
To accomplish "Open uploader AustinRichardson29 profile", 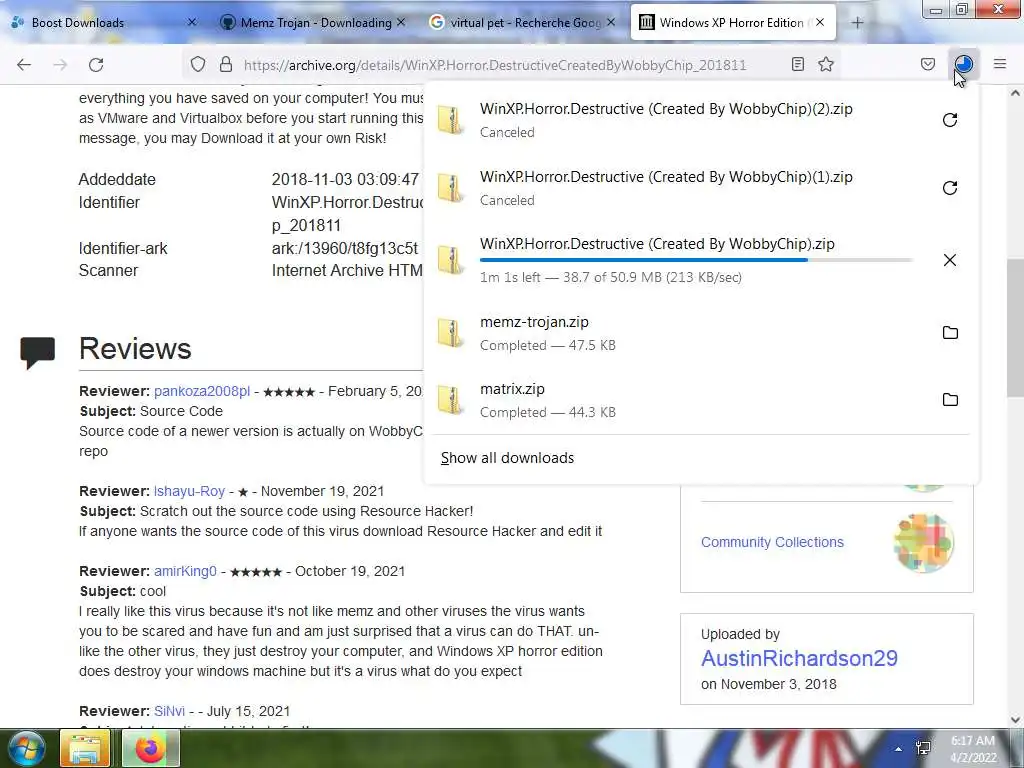I will [799, 658].
